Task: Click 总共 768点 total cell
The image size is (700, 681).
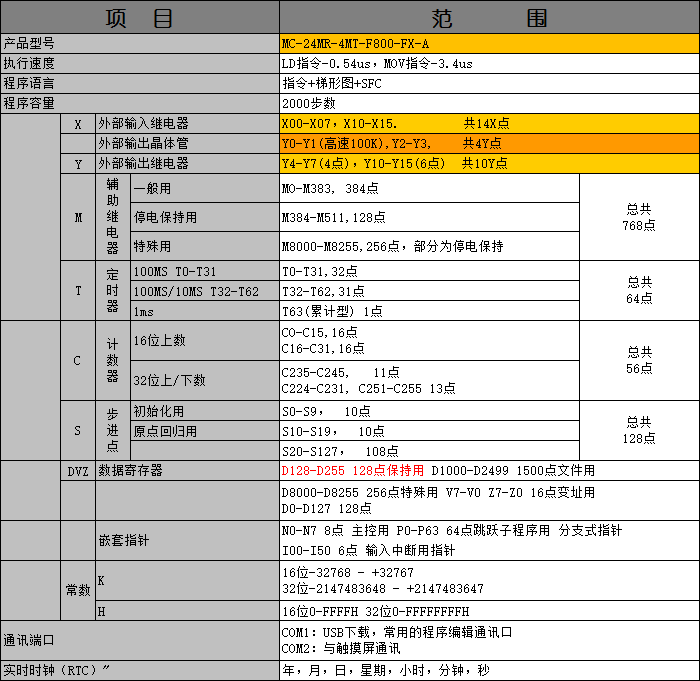Action: [x=639, y=217]
